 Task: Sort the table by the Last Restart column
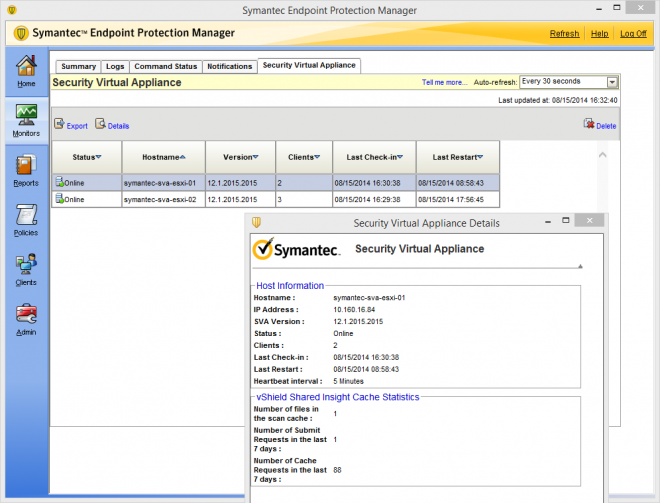(x=458, y=157)
